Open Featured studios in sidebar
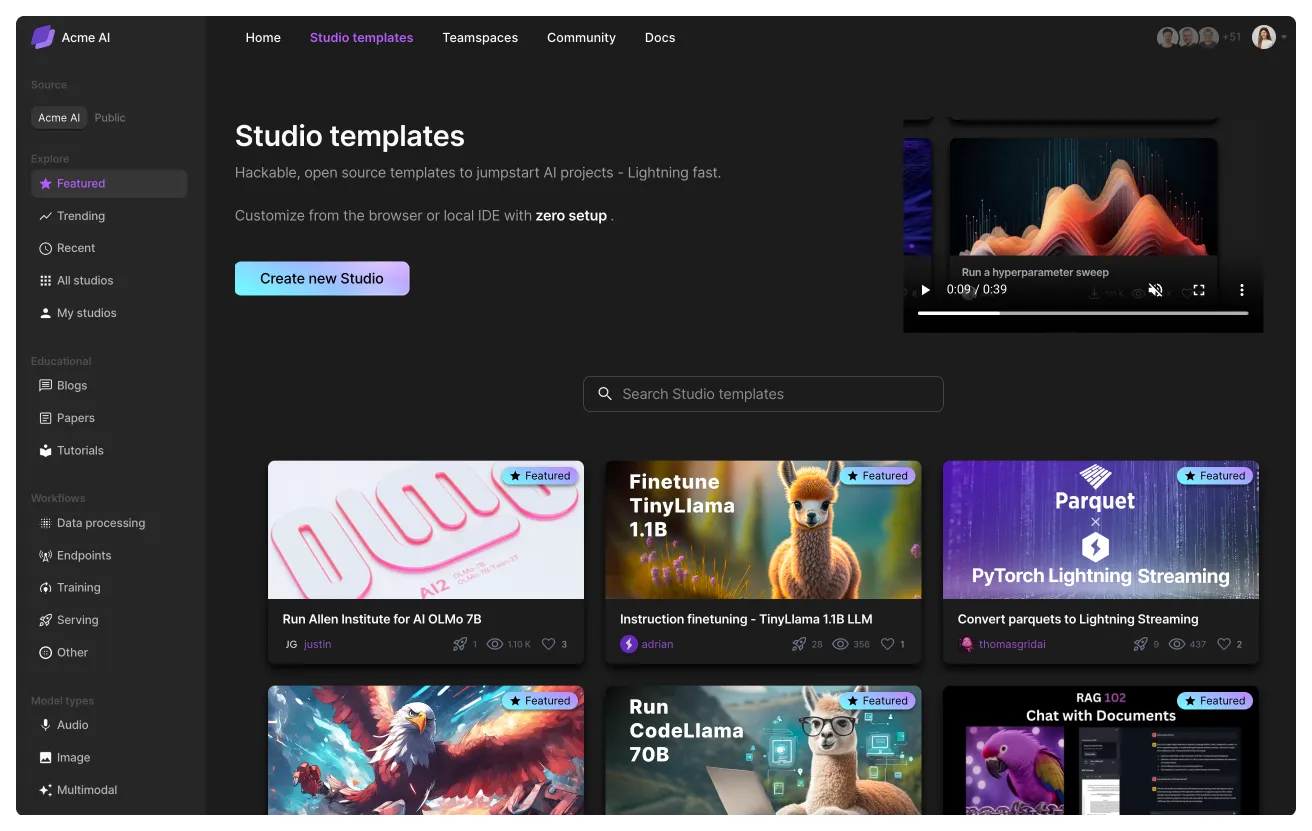1312x831 pixels. 109,184
